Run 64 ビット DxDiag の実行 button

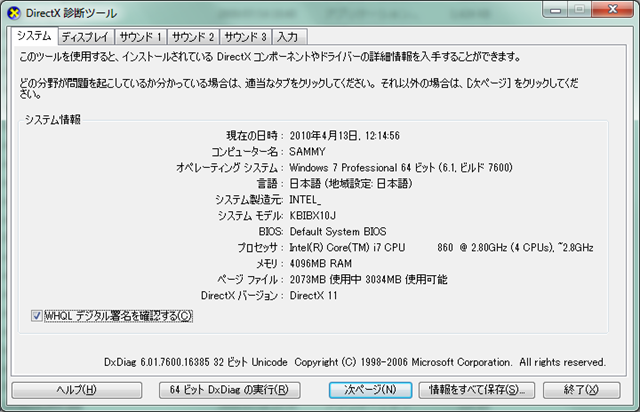tap(229, 390)
